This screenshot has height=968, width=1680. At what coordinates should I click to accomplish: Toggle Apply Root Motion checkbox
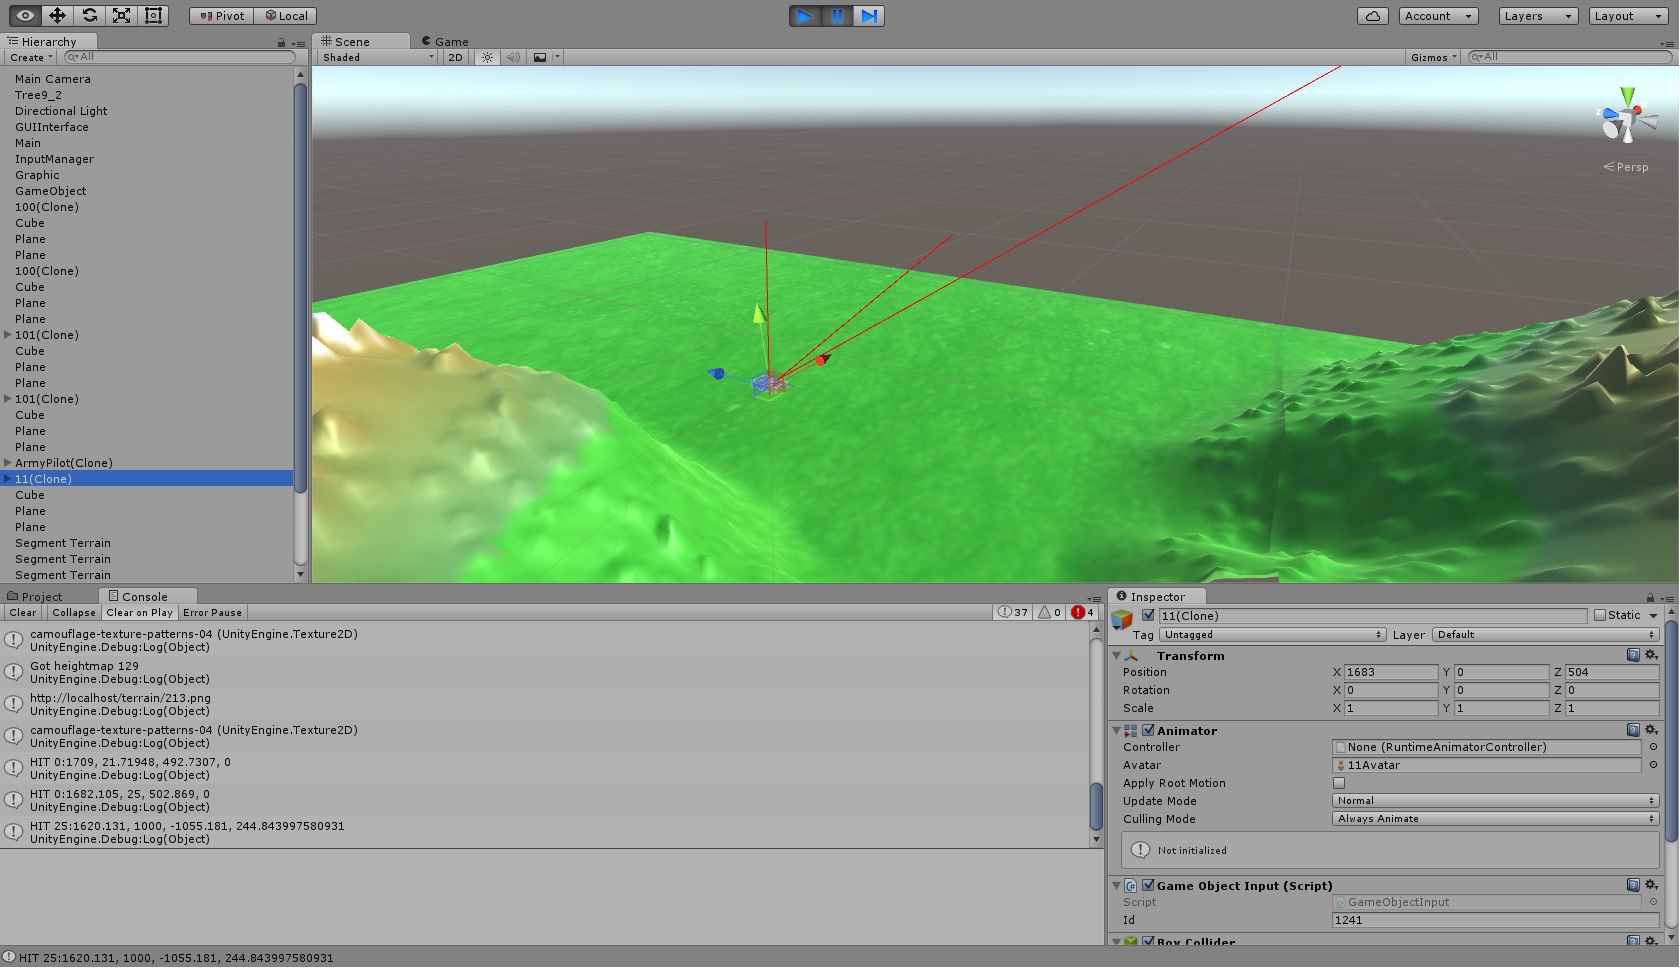tap(1339, 783)
